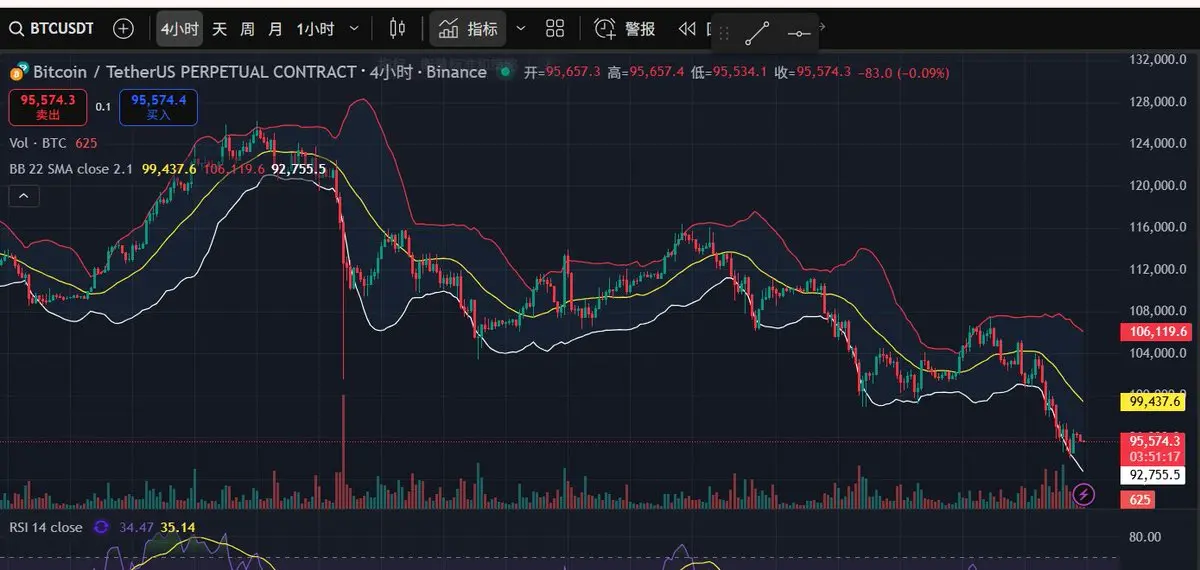Switch to the 周 weekly timeframe
The width and height of the screenshot is (1200, 570).
248,29
